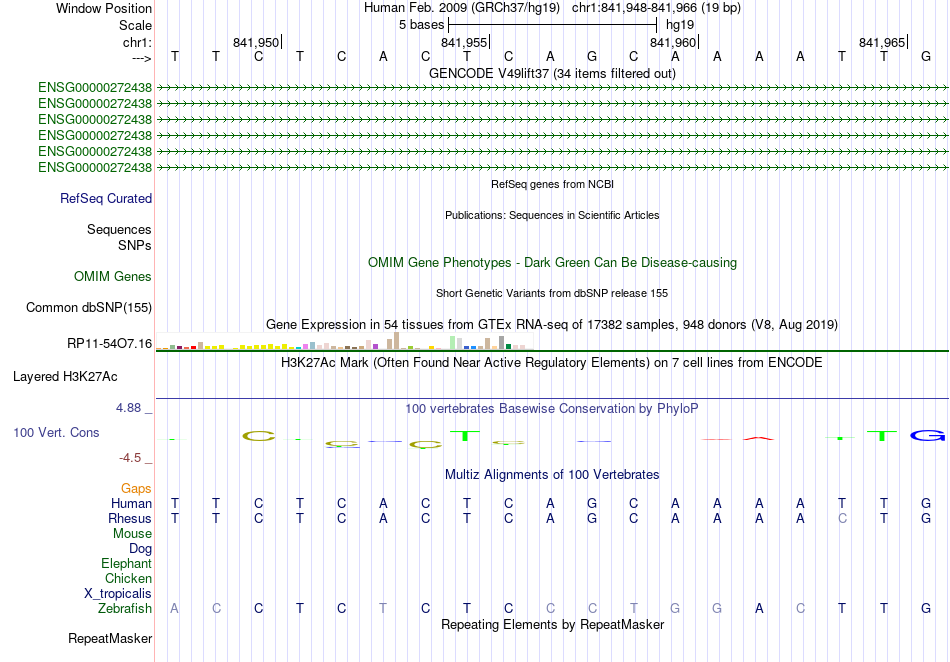Click ruler position marker 841,950
950x662 pixels.
[256, 42]
